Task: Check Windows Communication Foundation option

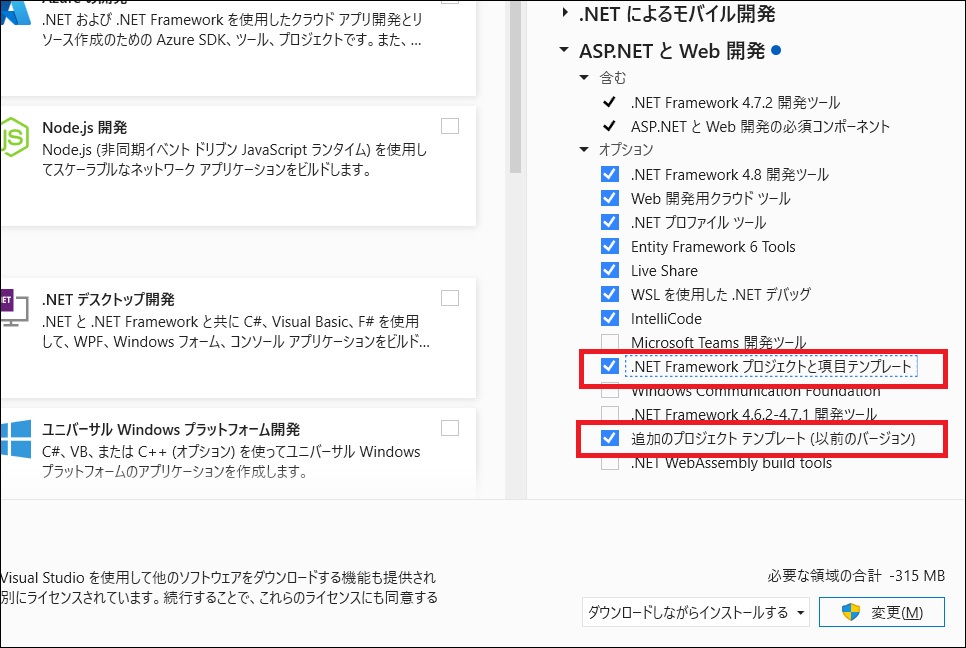Action: [x=610, y=391]
